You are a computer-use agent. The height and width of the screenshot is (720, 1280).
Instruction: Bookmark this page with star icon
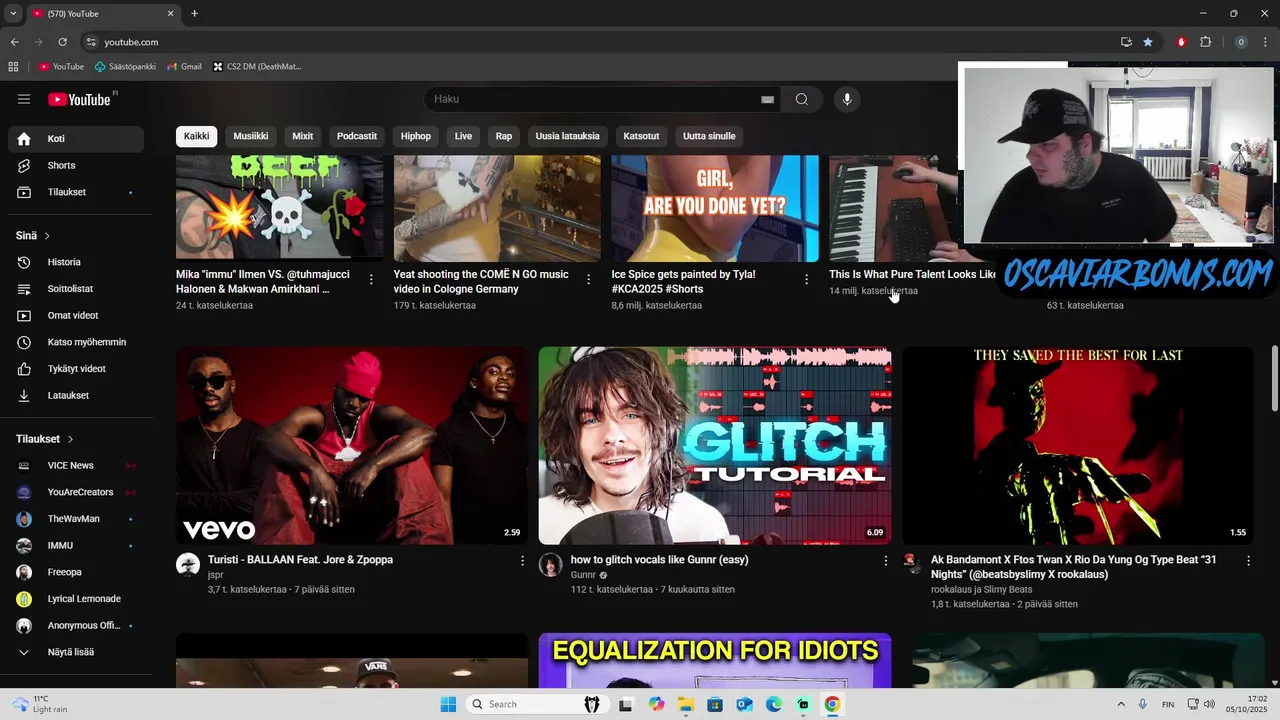[x=1148, y=42]
